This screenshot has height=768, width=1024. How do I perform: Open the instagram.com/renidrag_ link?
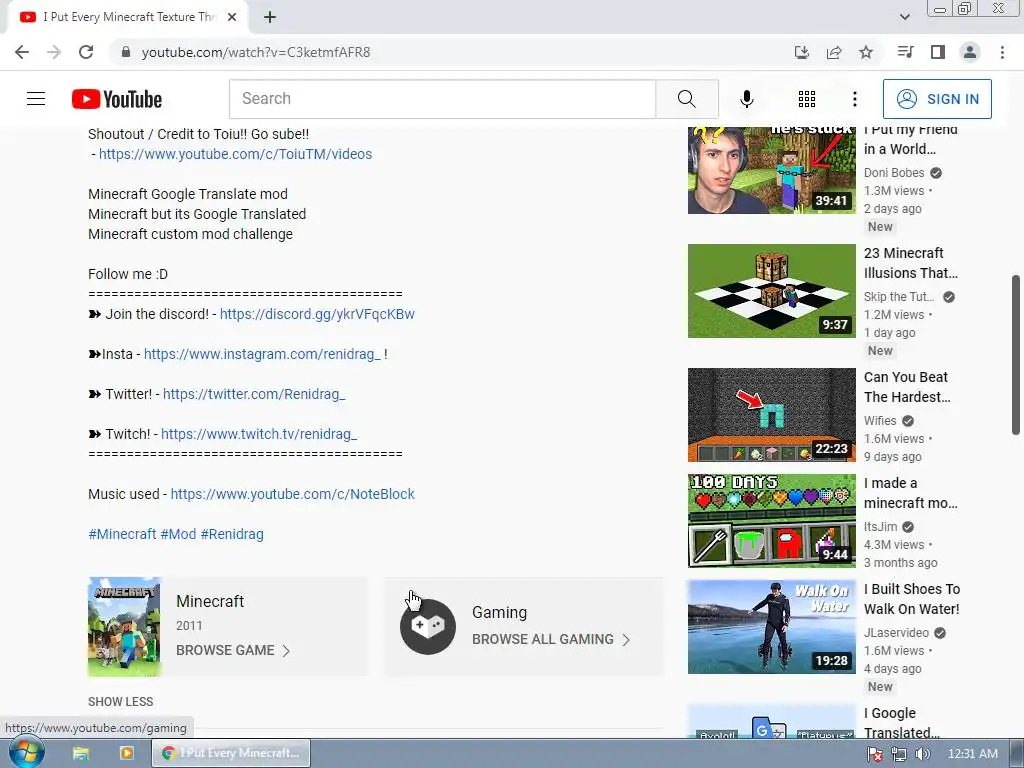tap(262, 354)
